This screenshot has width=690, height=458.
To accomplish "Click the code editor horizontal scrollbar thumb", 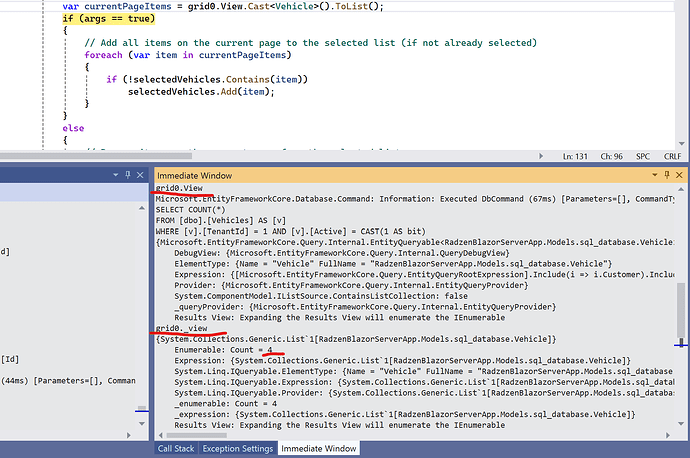I will click(x=95, y=155).
